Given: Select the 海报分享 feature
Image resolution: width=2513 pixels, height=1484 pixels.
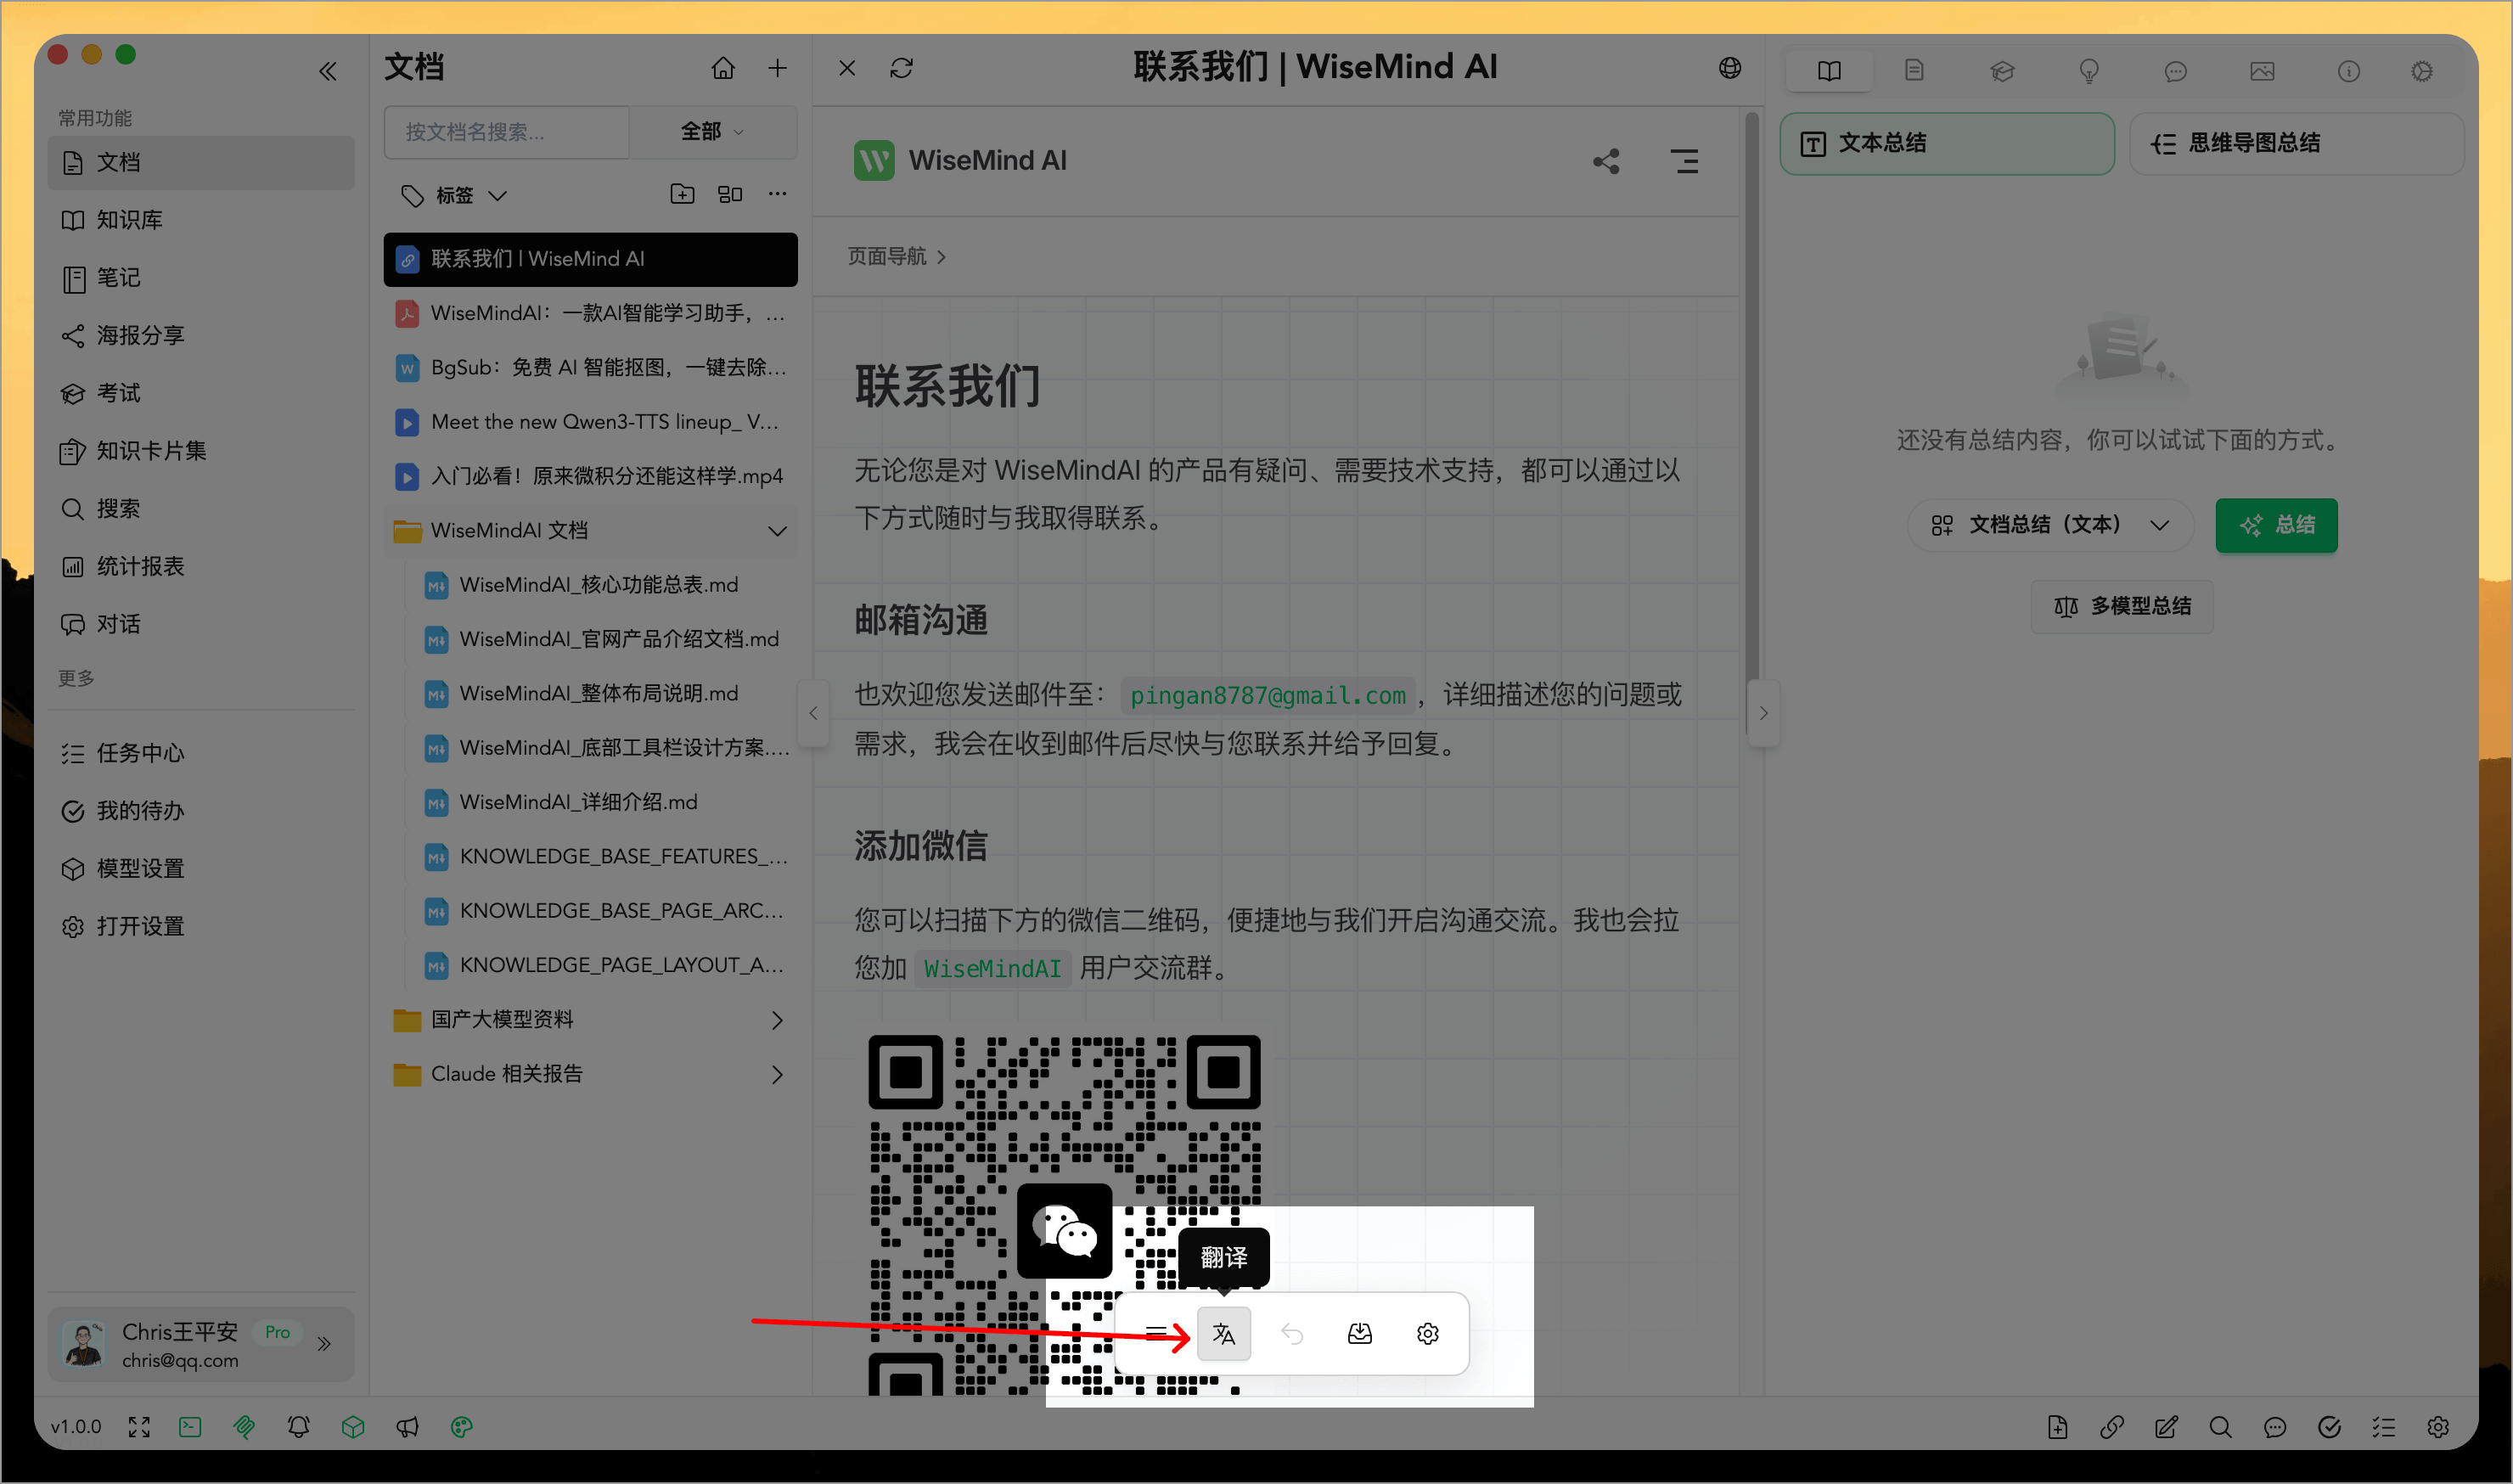Looking at the screenshot, I should pos(139,336).
